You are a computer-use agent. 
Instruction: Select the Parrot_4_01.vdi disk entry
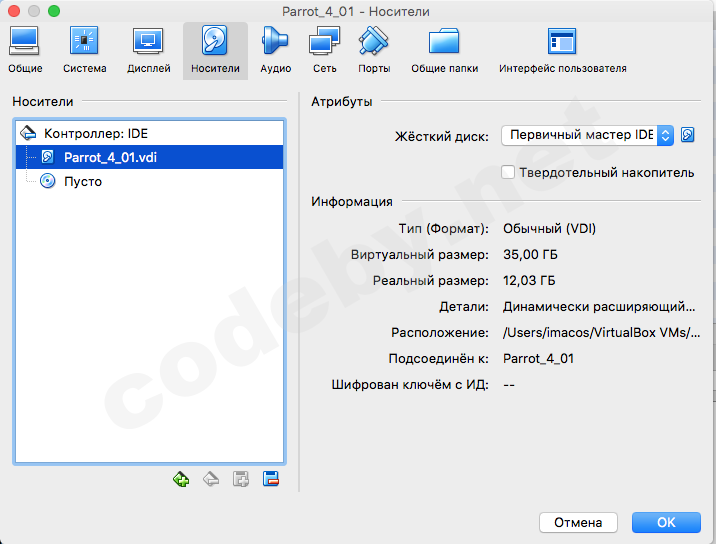(149, 157)
